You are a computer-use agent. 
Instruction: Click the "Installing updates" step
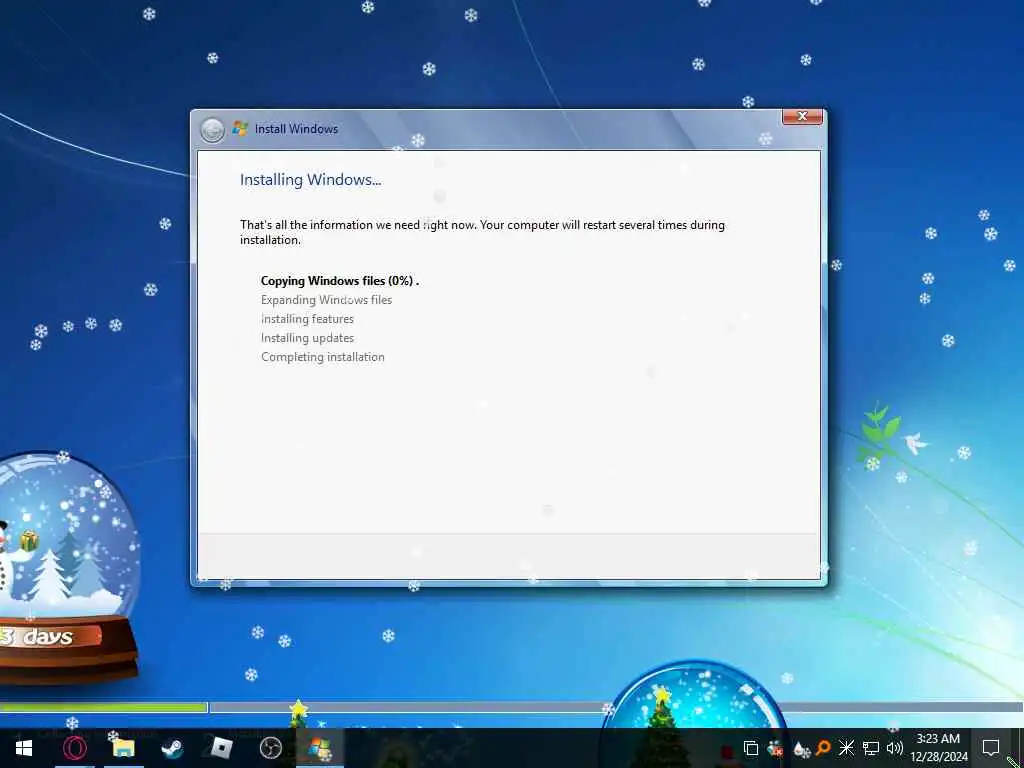307,338
